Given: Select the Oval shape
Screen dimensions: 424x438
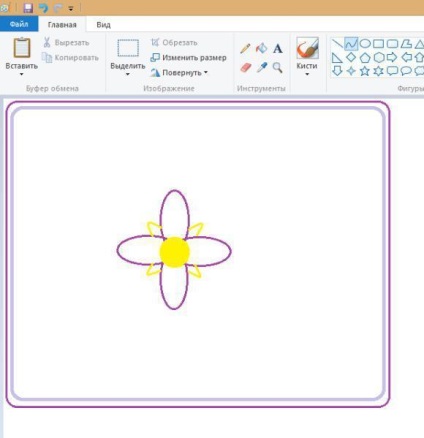Looking at the screenshot, I should (365, 44).
